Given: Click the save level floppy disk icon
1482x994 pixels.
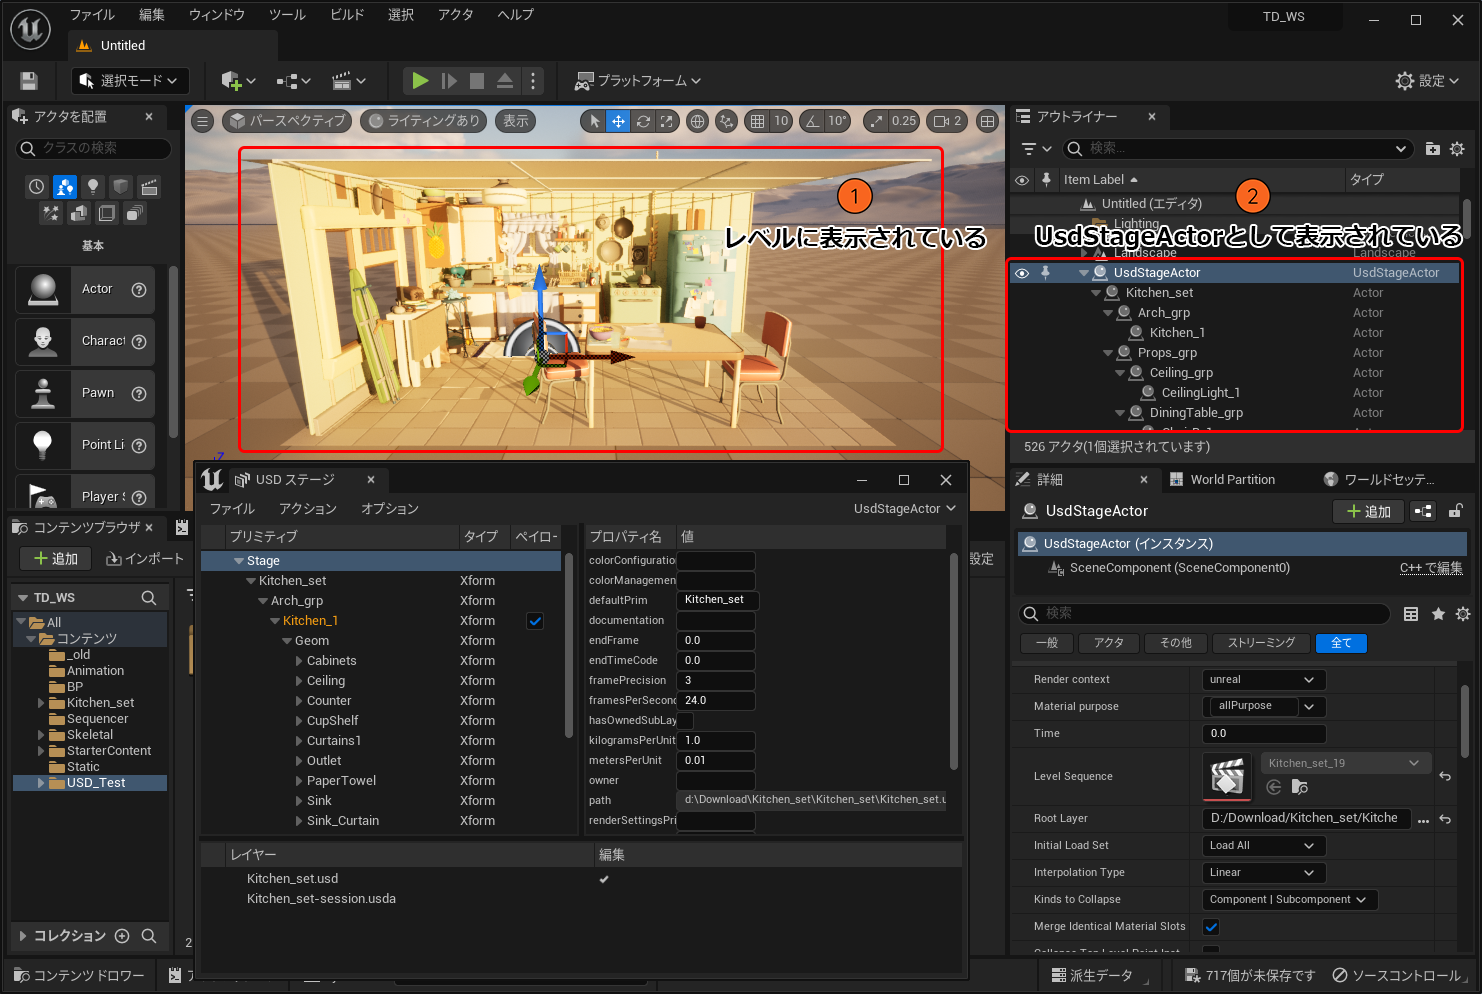Looking at the screenshot, I should coord(29,81).
